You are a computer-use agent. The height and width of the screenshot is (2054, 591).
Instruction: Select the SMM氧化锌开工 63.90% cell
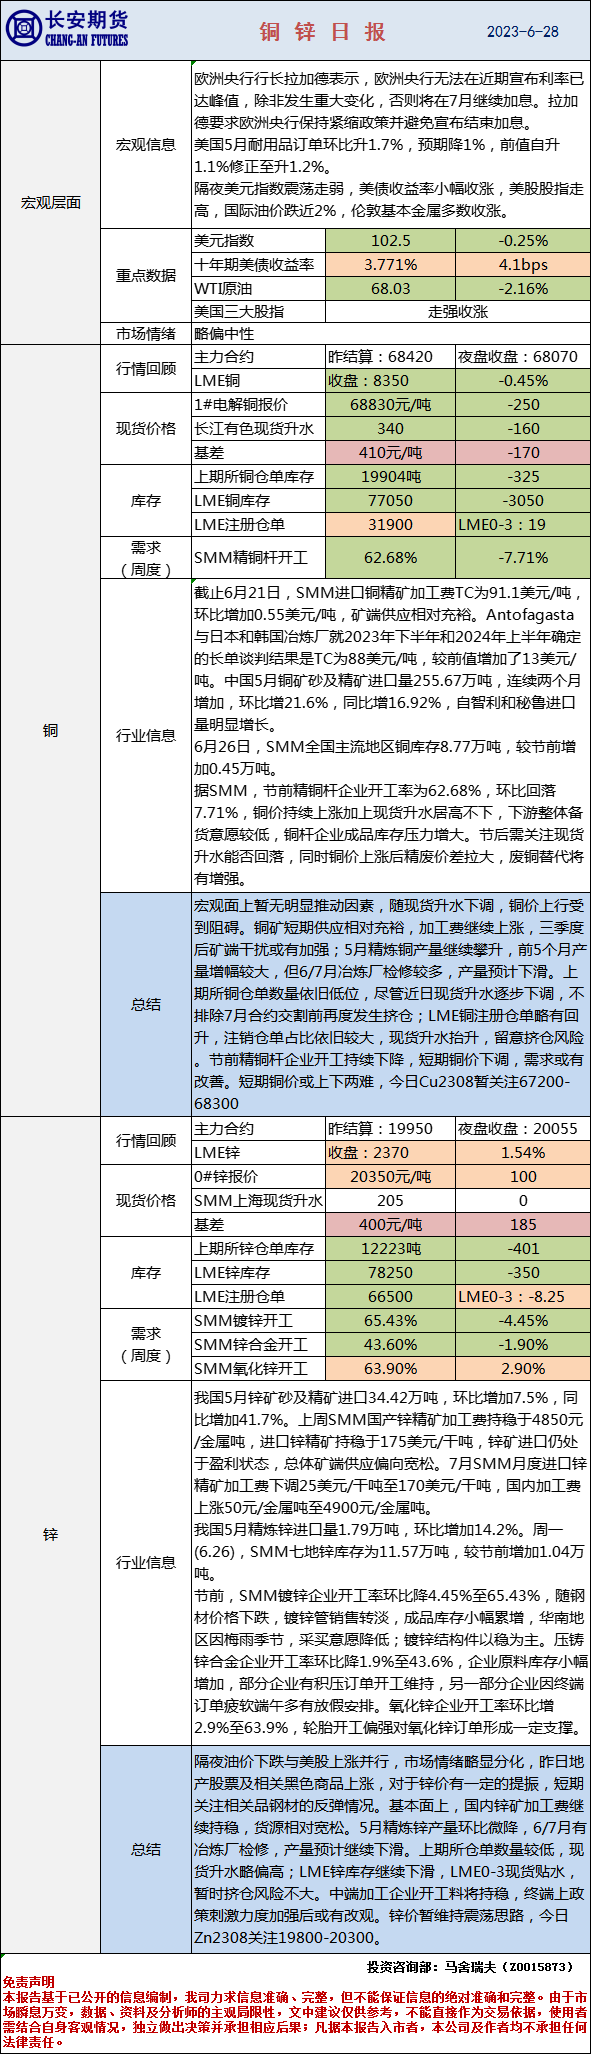[x=390, y=1368]
